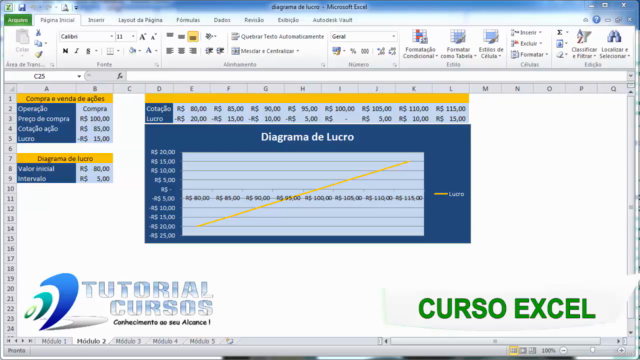
Task: Open Mesclar e Centralizar dropdown arrow
Action: pyautogui.click(x=298, y=51)
